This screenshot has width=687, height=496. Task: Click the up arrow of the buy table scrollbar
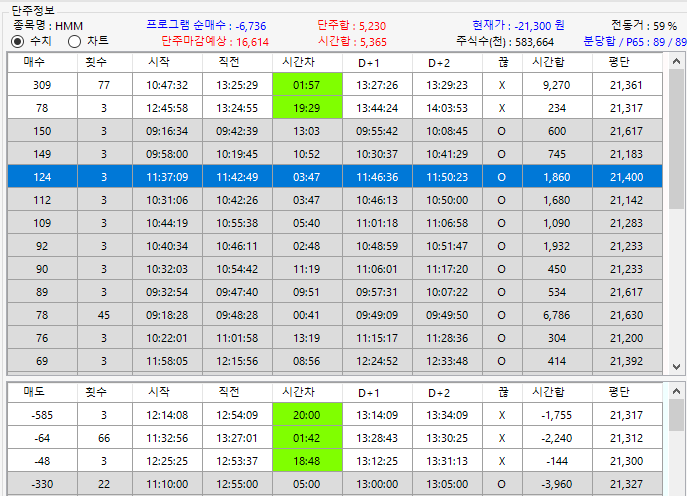tap(676, 61)
